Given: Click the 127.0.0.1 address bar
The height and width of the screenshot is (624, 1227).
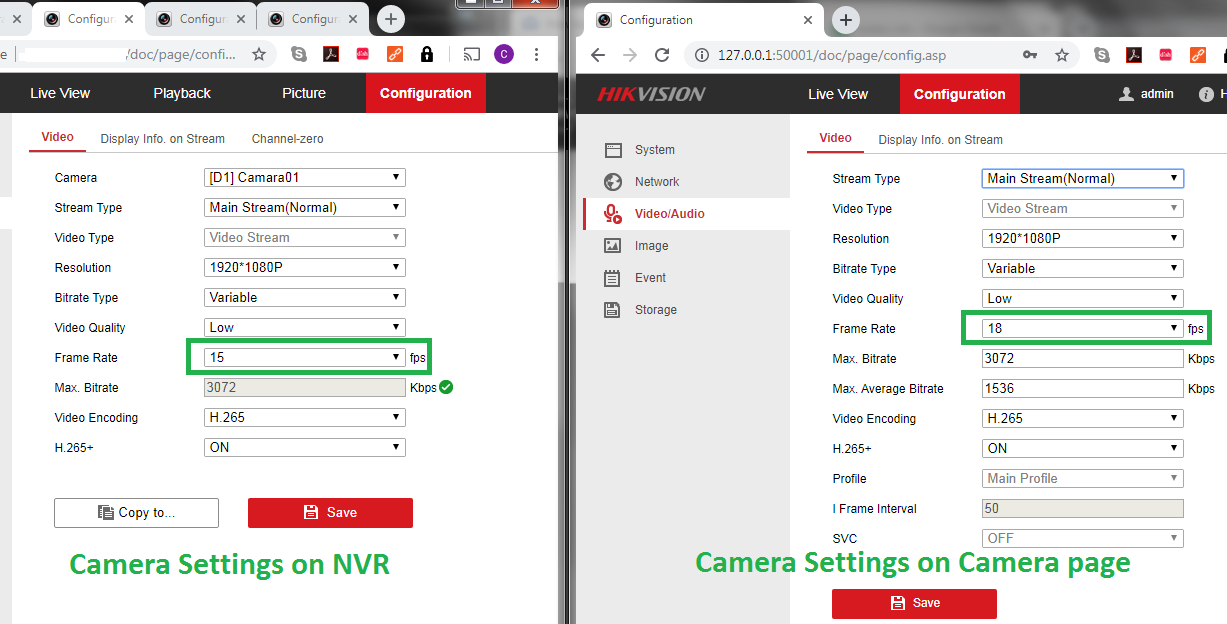Looking at the screenshot, I should point(830,54).
